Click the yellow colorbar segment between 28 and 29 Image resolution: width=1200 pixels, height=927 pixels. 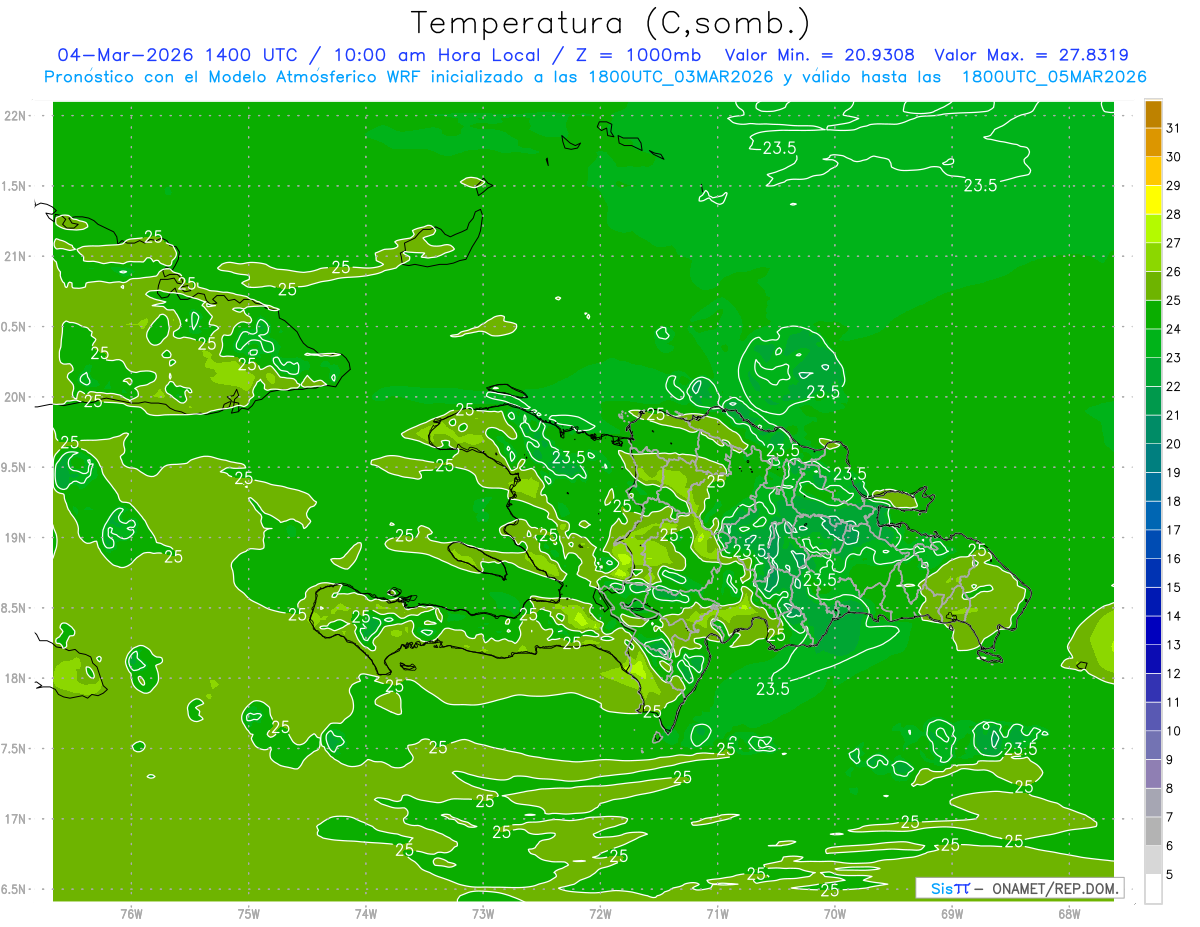click(1153, 200)
